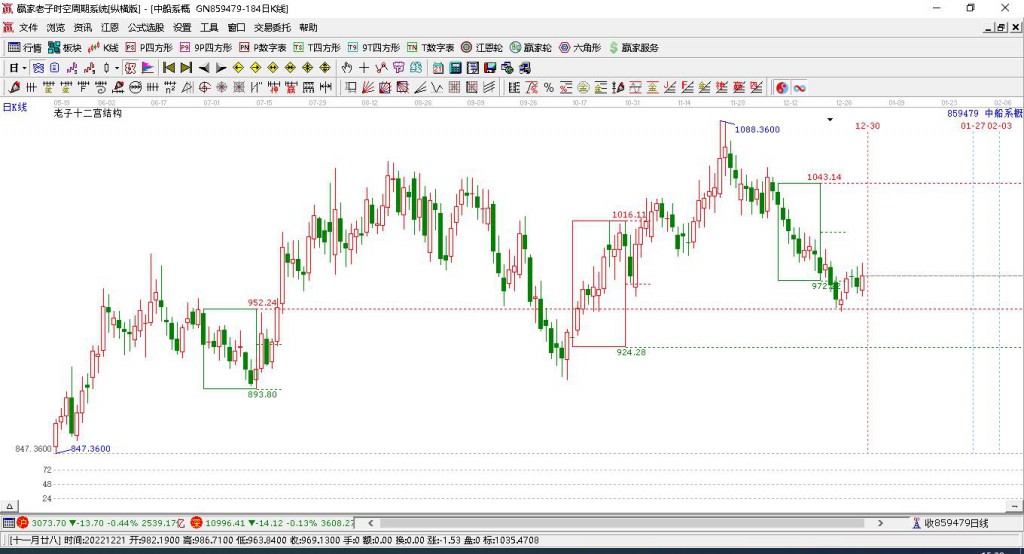Click the infinity loop icon
The image size is (1024, 554).
[x=799, y=88]
